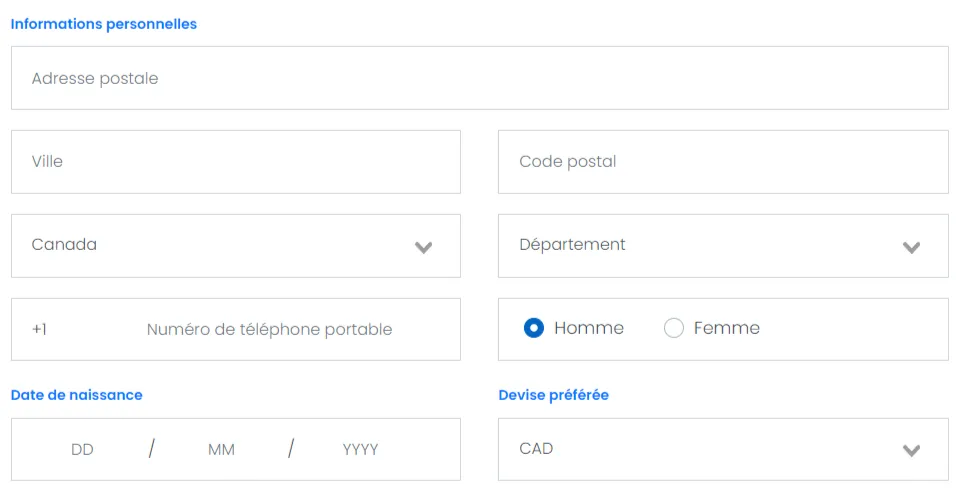The width and height of the screenshot is (959, 503).
Task: Click the Adresse postale input field
Action: 479,78
